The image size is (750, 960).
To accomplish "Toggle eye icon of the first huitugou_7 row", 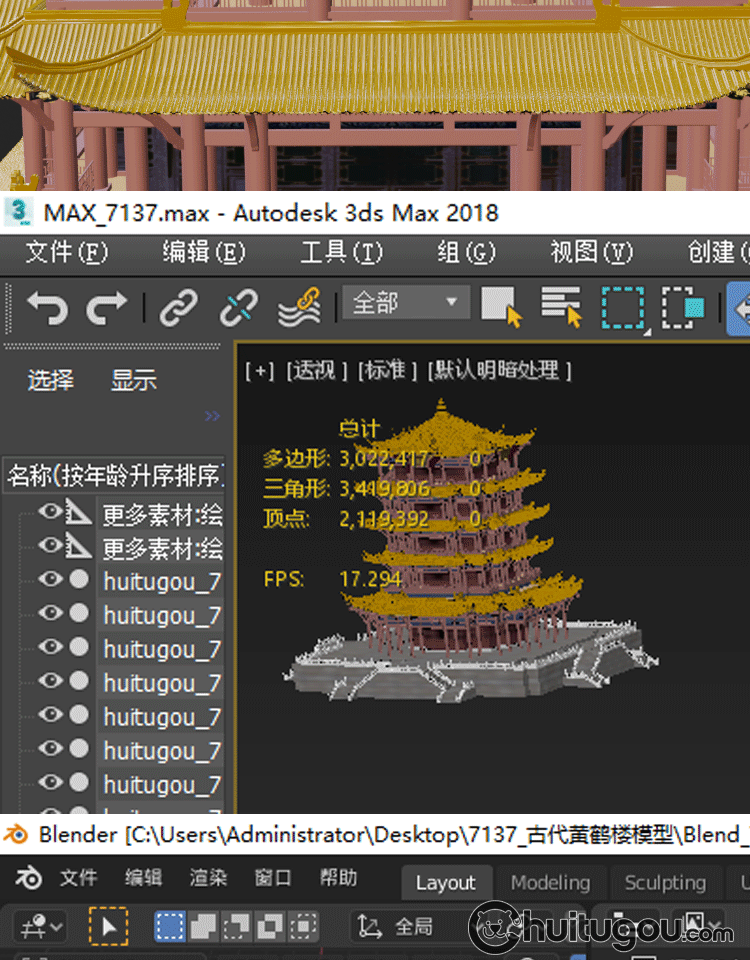I will (50, 579).
